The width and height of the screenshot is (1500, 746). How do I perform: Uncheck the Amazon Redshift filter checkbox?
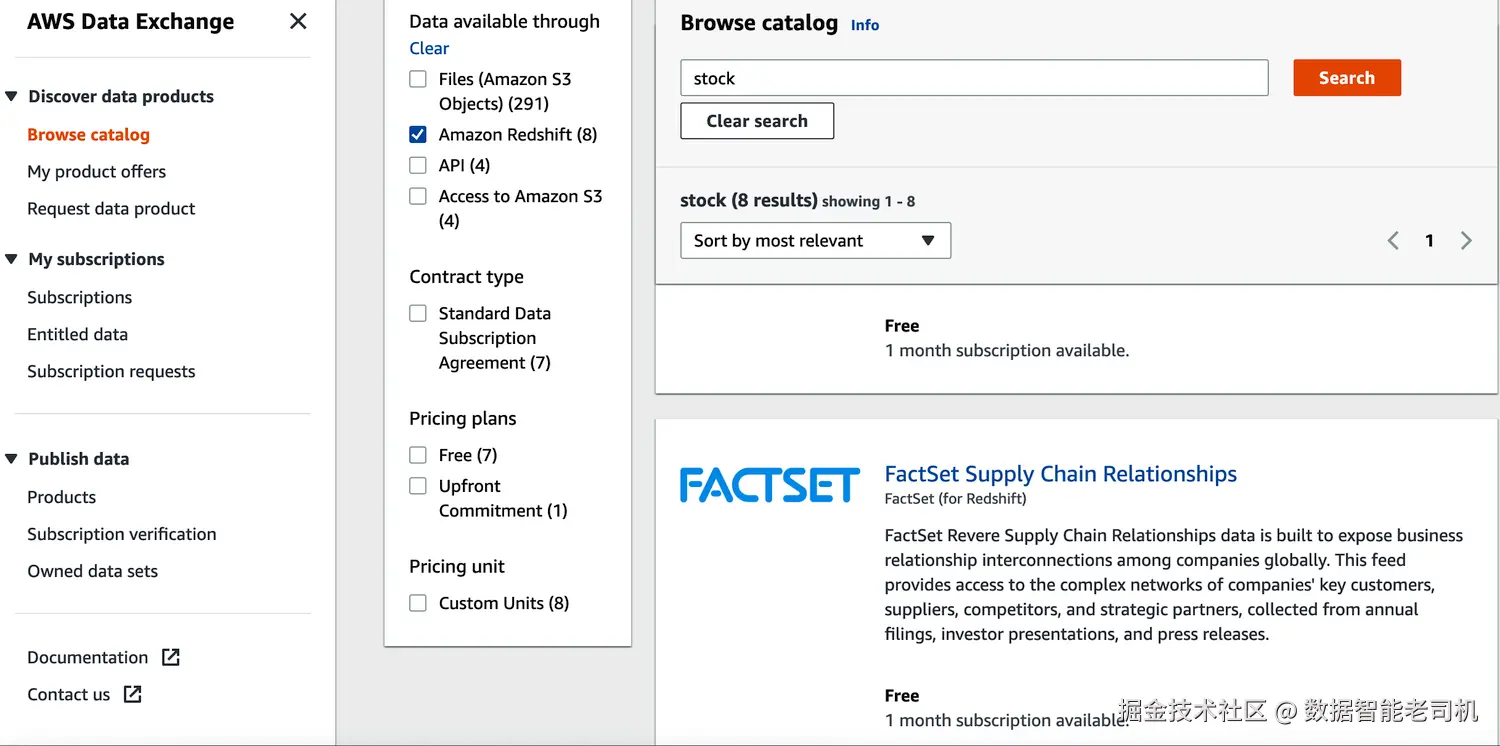[418, 134]
